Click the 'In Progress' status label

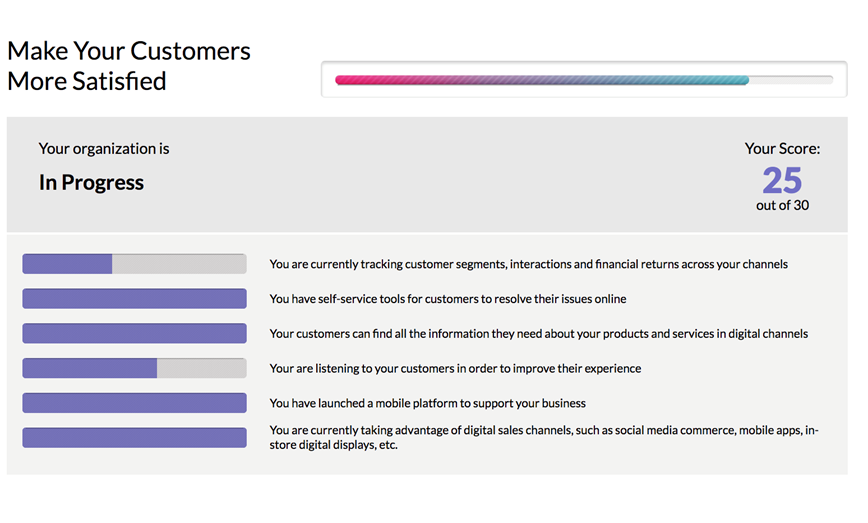click(x=91, y=183)
